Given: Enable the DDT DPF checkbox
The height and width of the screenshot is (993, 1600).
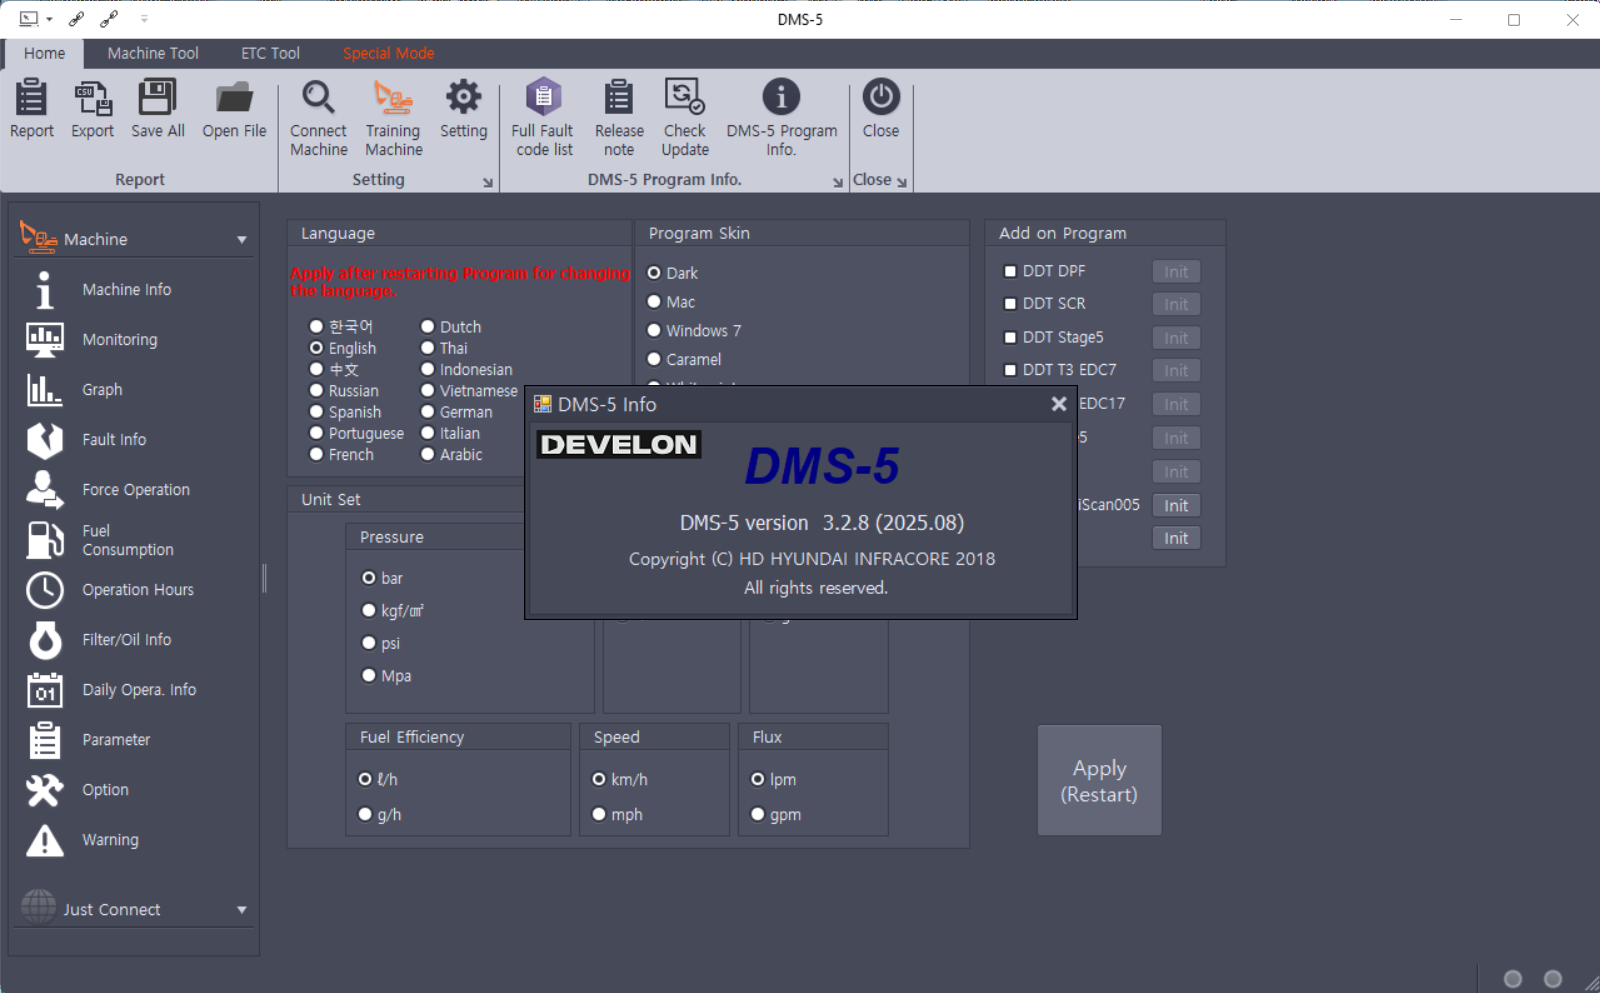Looking at the screenshot, I should tap(1010, 271).
